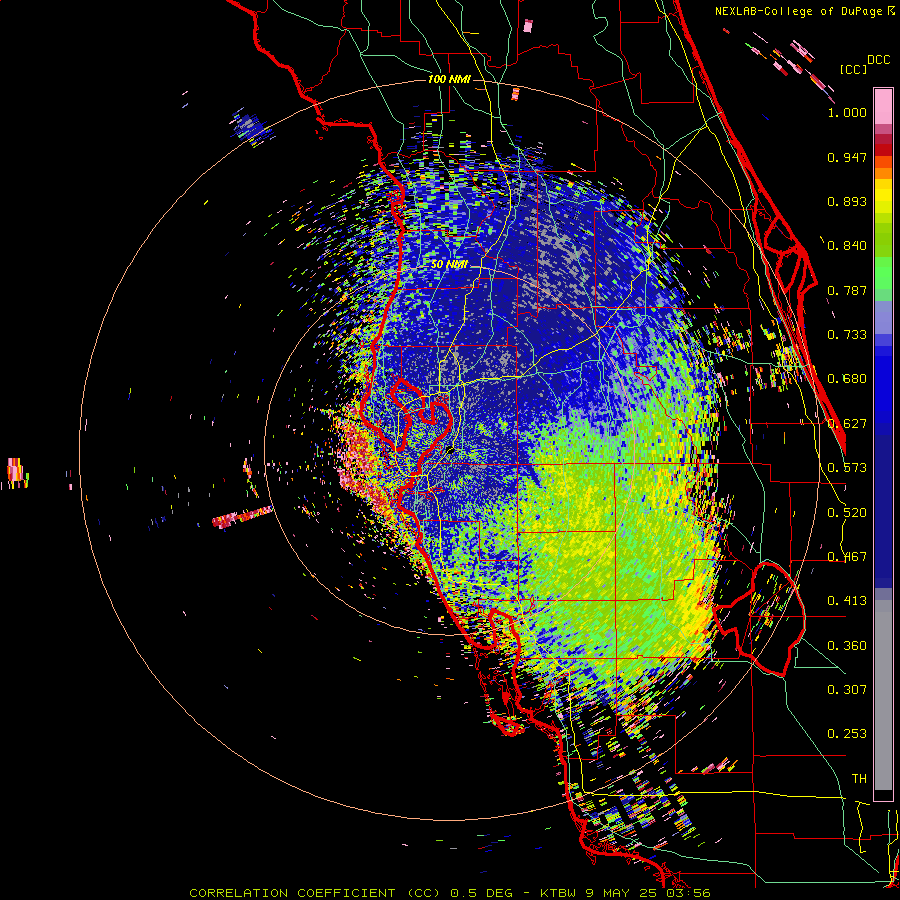Image resolution: width=900 pixels, height=900 pixels.
Task: Select the 0.680 color scale value
Action: (x=847, y=379)
